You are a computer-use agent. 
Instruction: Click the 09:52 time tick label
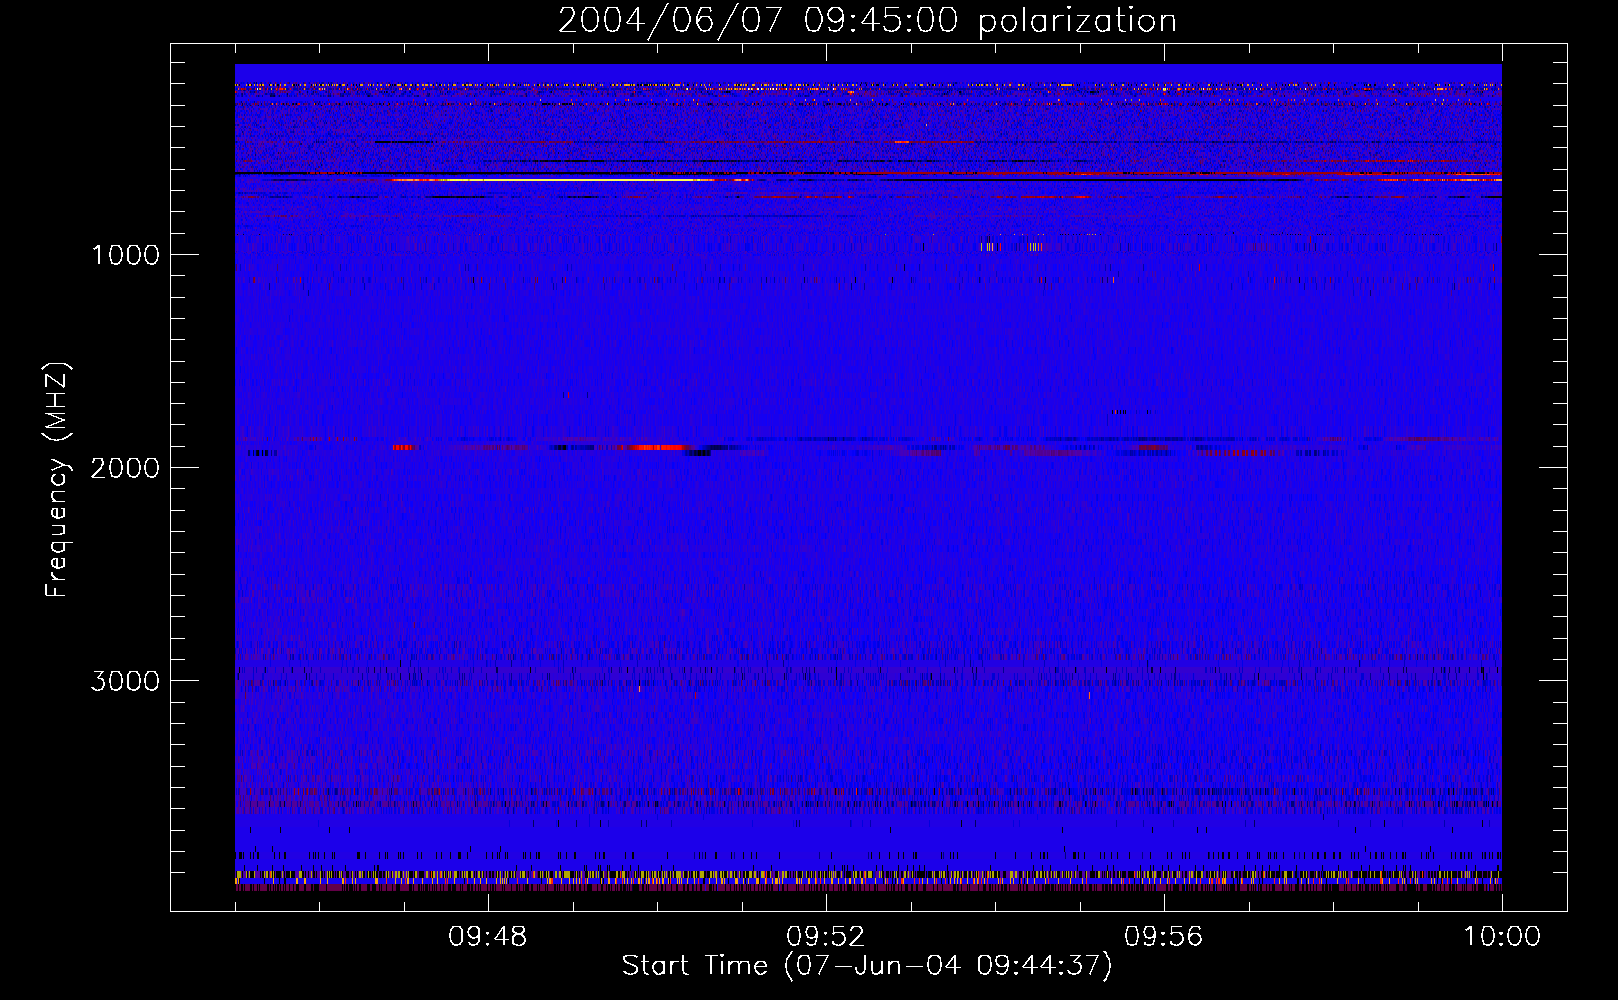point(826,937)
